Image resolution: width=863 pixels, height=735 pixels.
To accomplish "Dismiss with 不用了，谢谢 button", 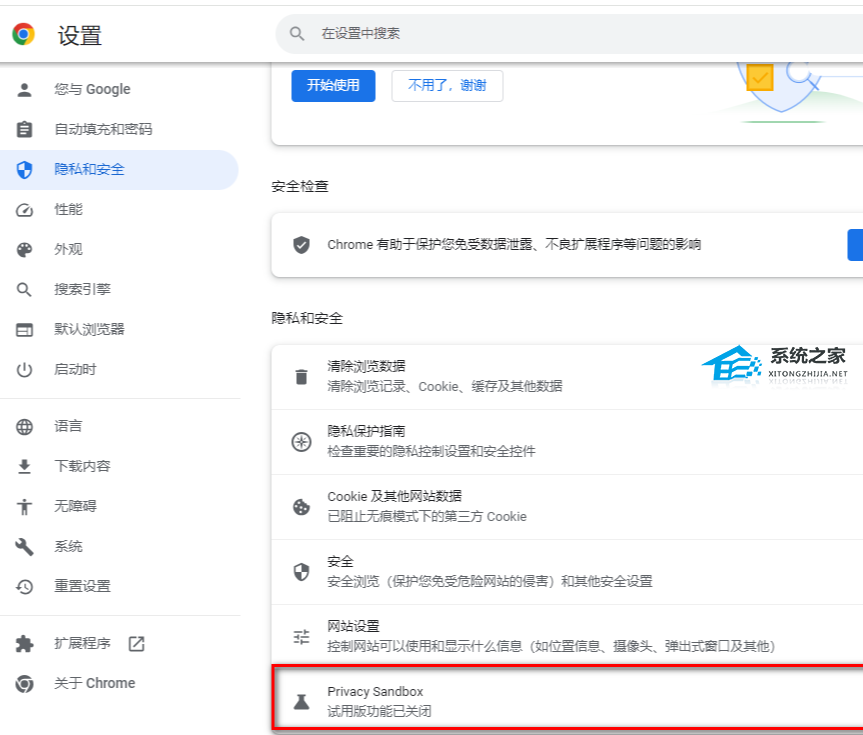I will click(447, 85).
